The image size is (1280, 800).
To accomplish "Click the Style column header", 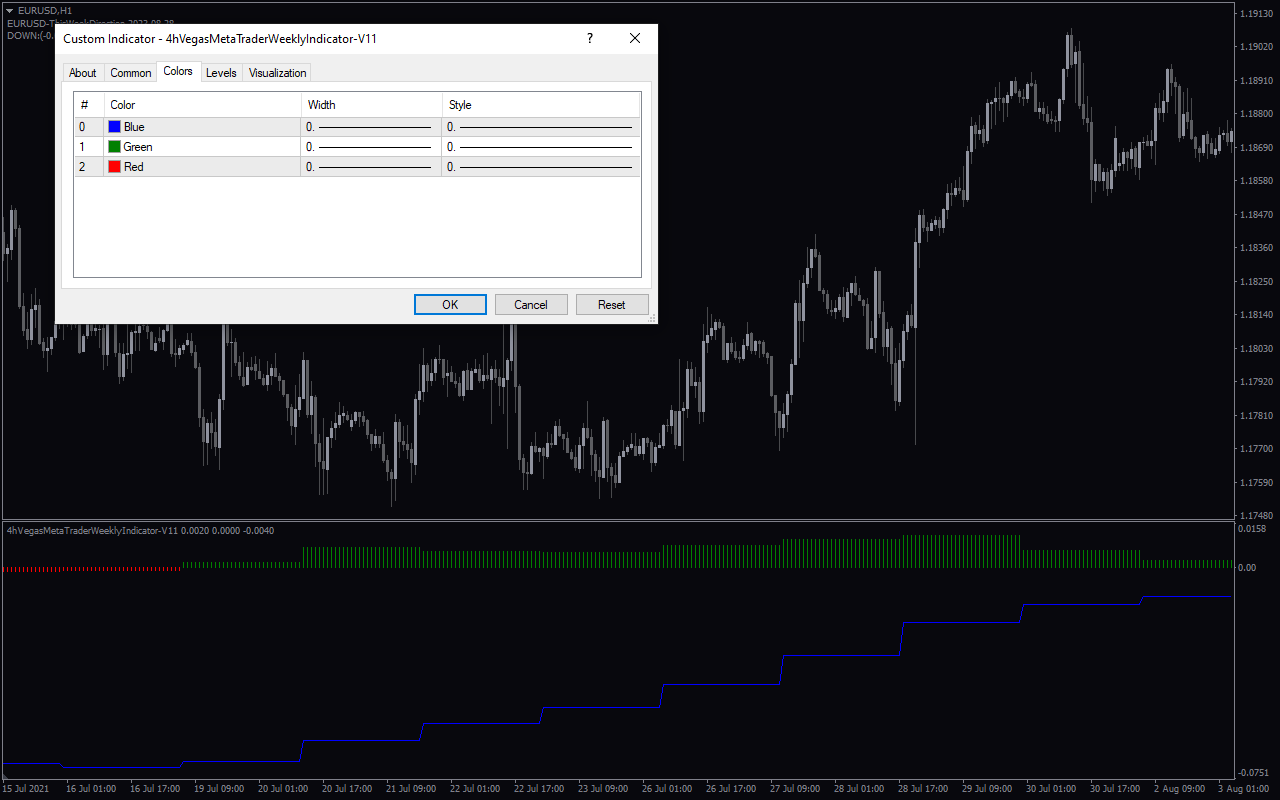I will coord(541,105).
